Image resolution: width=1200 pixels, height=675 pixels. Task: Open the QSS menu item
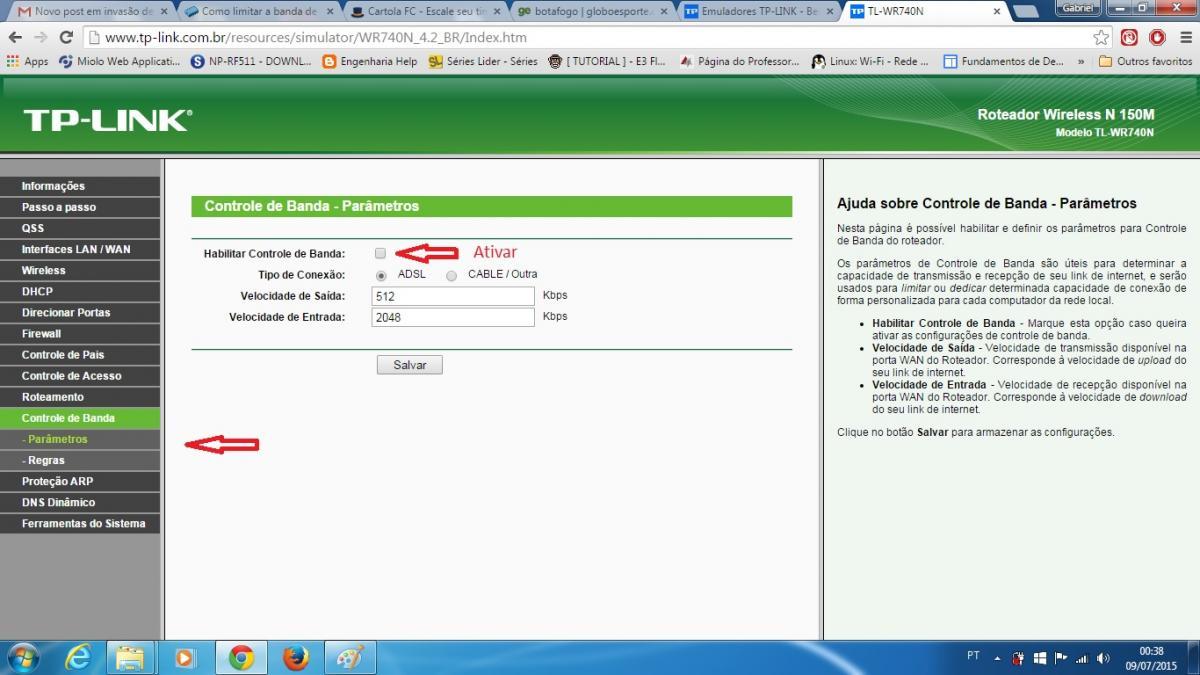tap(80, 228)
